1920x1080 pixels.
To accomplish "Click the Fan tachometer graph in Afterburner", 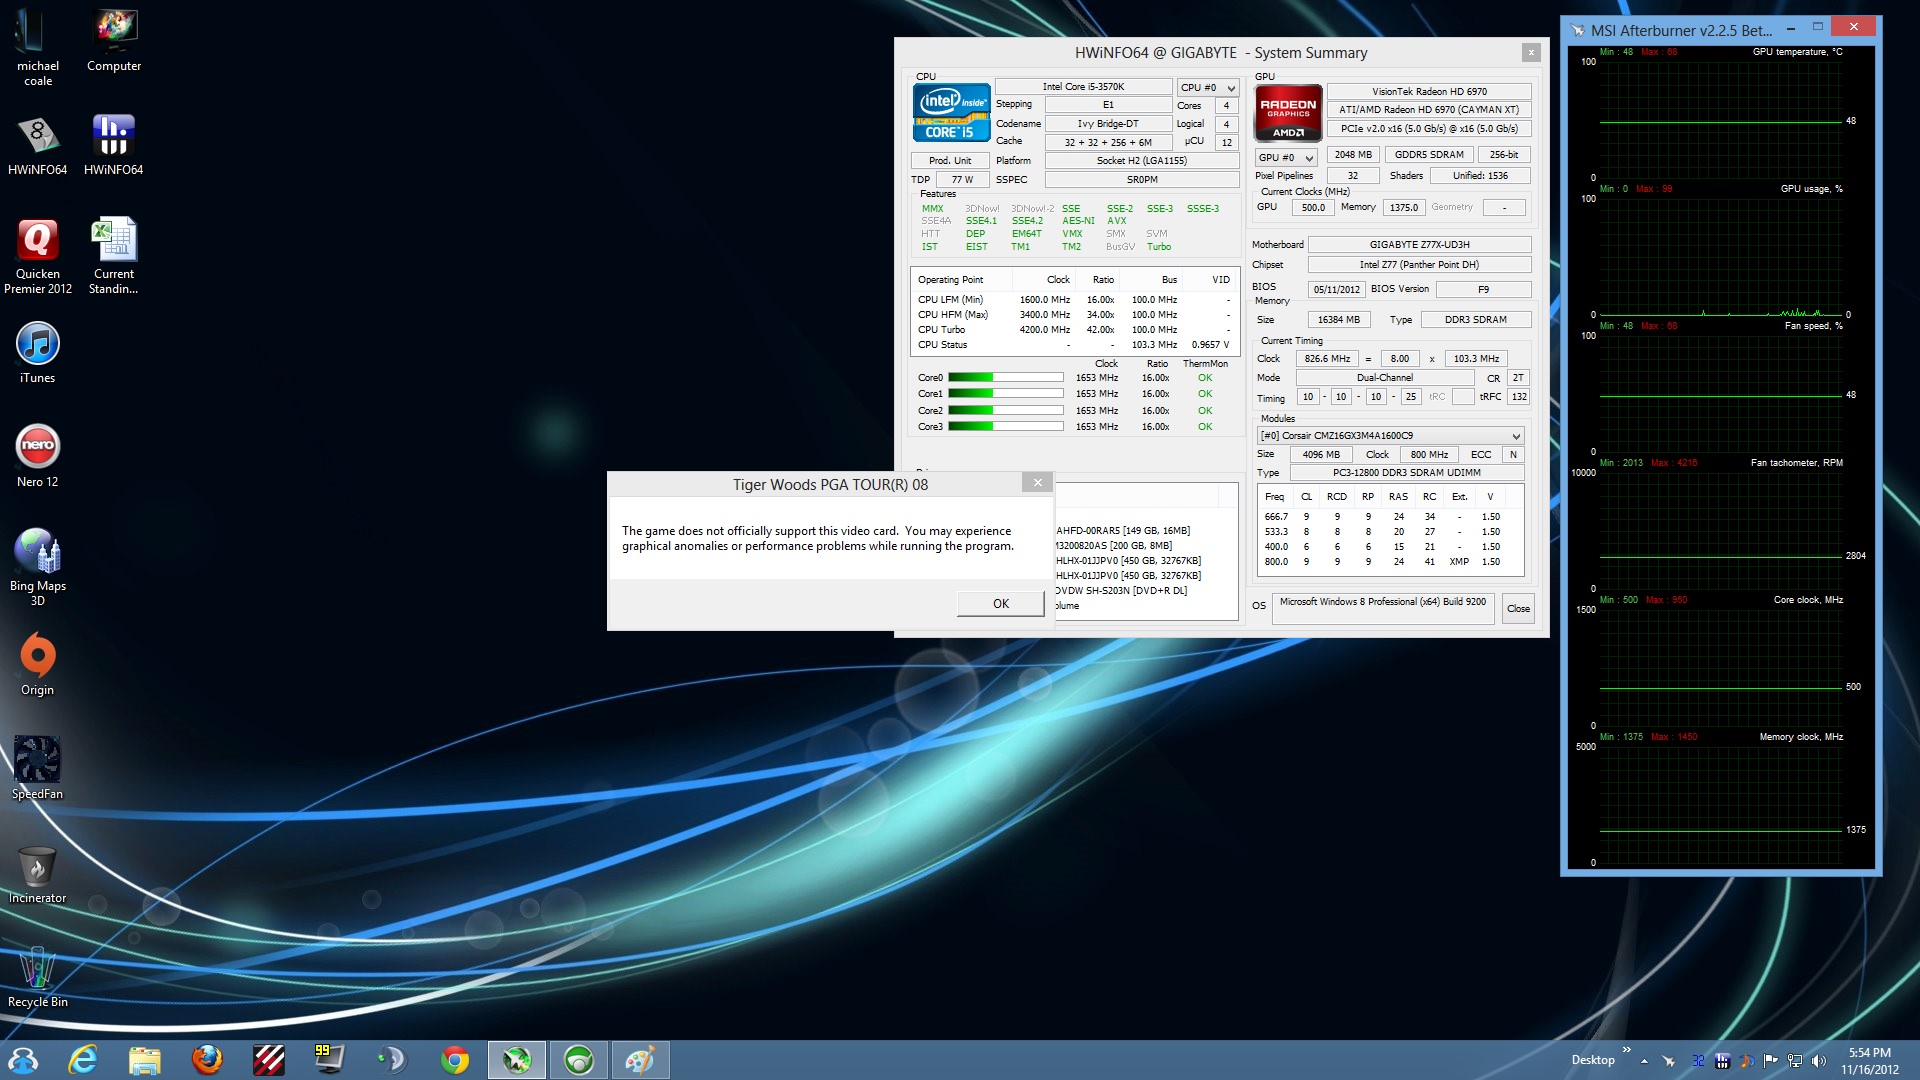I will coord(1721,530).
